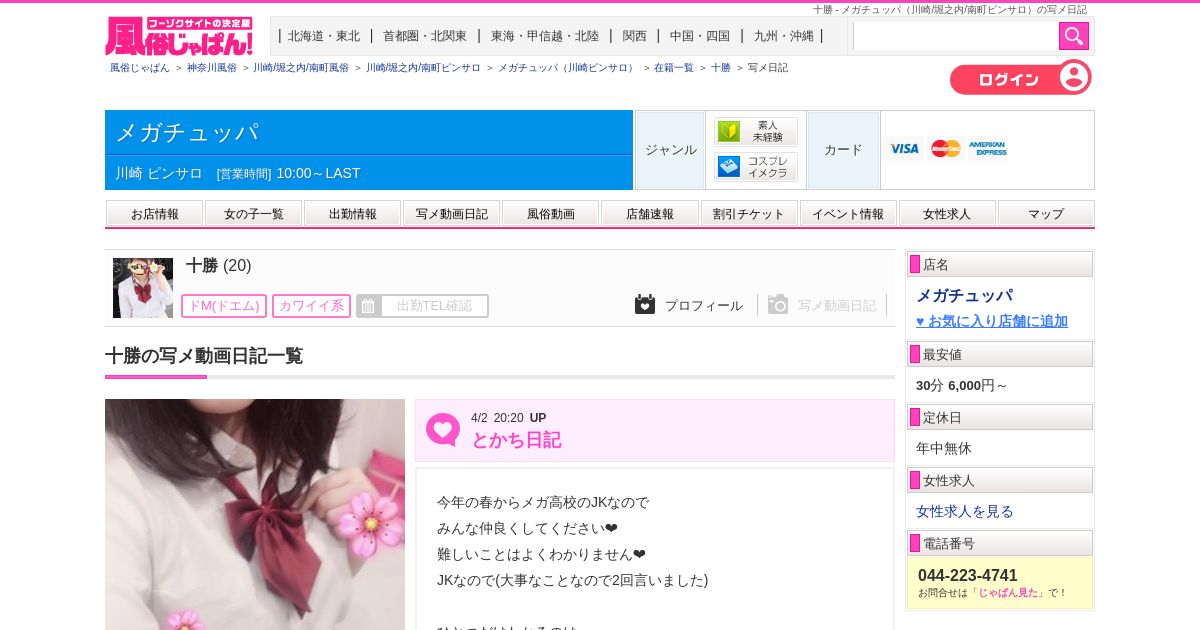Viewport: 1200px width, 630px height.
Task: Click the メガチュッパ header title
Action: point(187,133)
